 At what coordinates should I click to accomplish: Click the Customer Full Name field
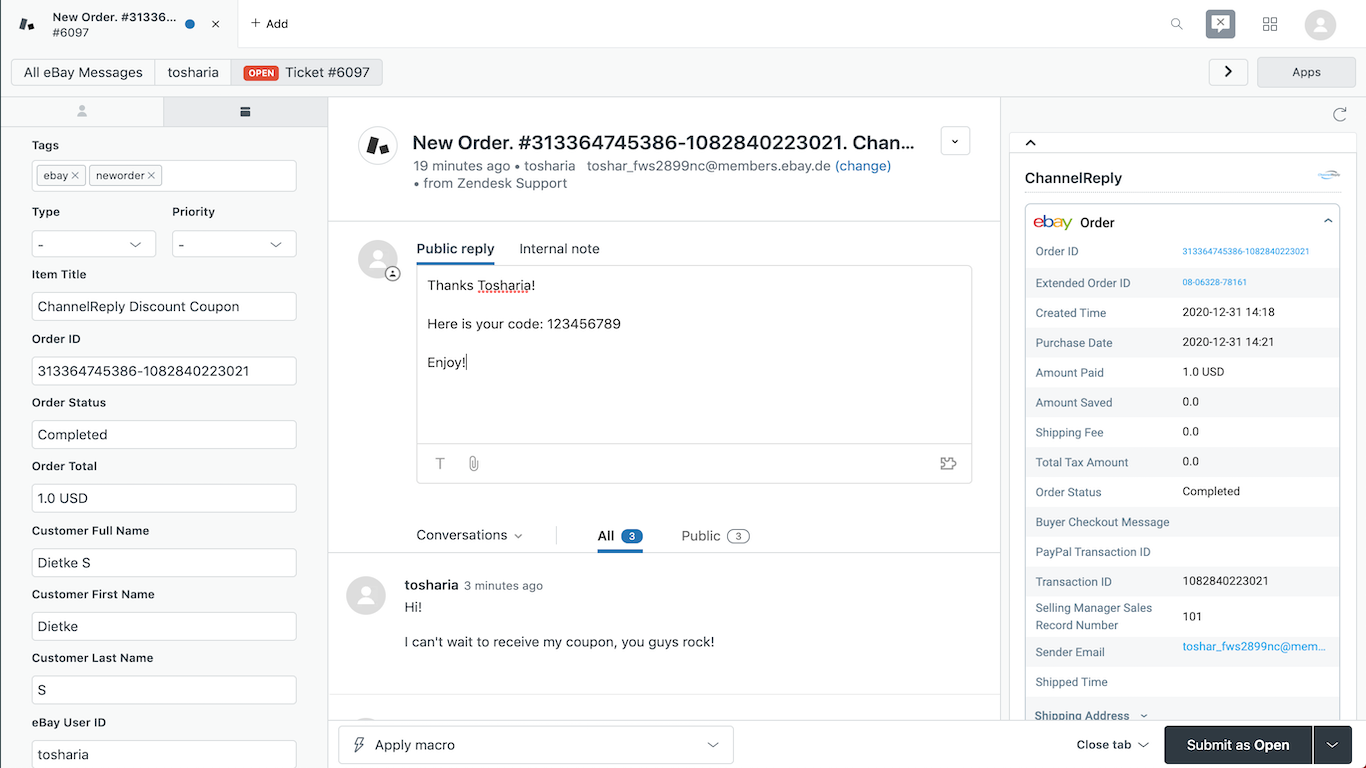pyautogui.click(x=164, y=562)
